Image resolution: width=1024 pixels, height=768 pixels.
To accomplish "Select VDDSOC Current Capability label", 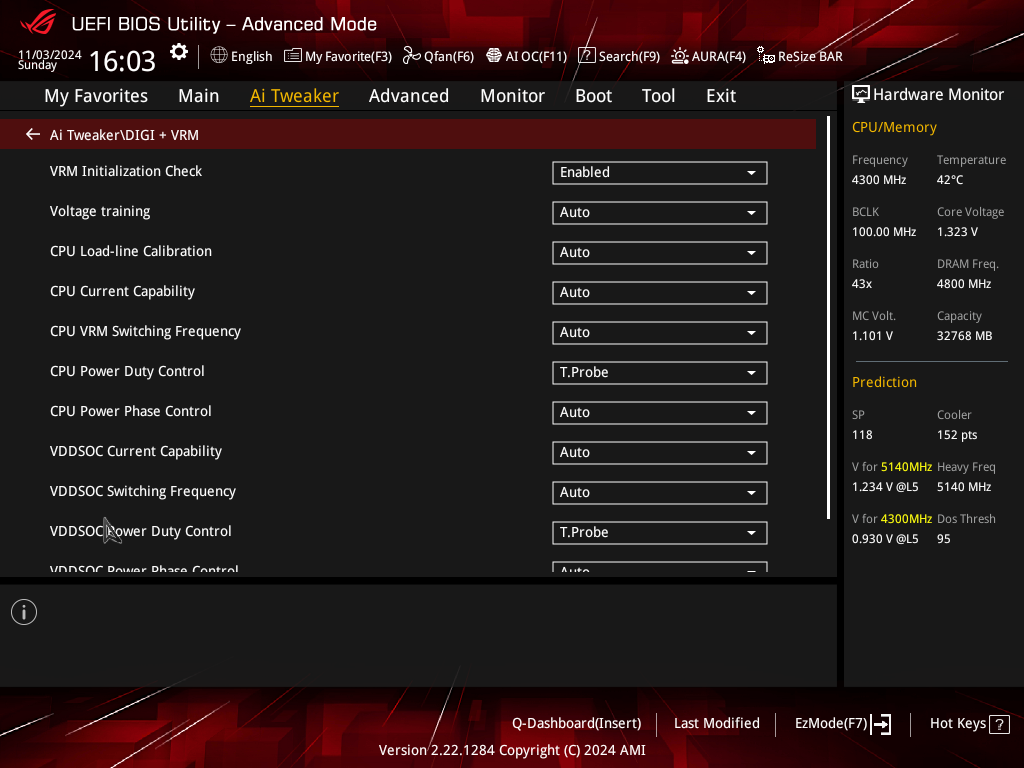I will (136, 451).
